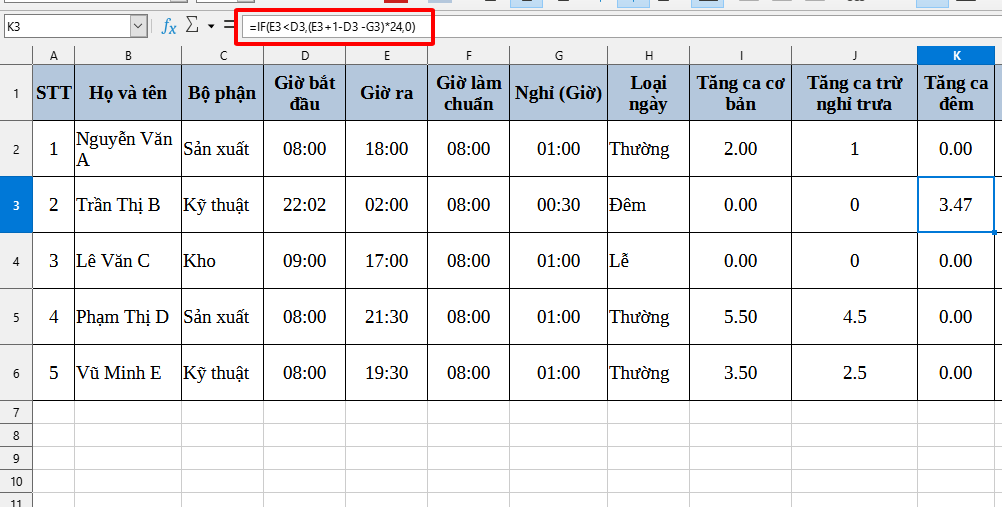Select the column H header
Viewport: 1002px width, 507px height.
(x=648, y=55)
